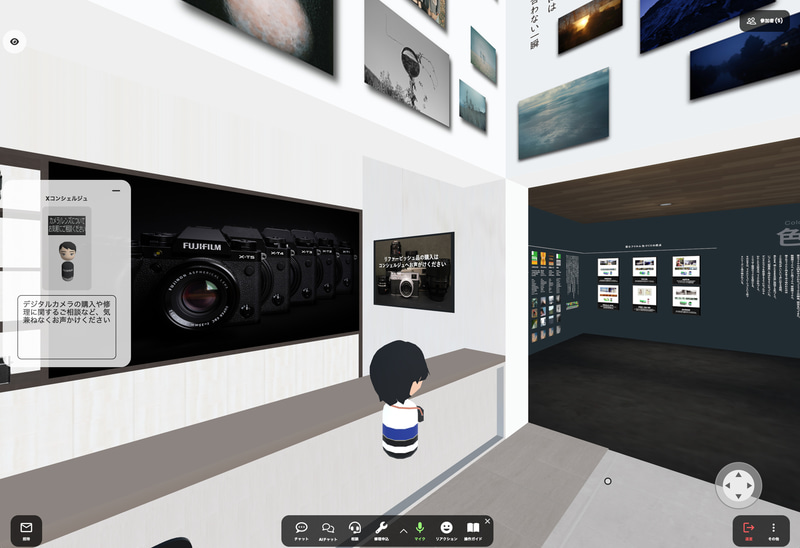Click the headset consultation icon

point(355,531)
